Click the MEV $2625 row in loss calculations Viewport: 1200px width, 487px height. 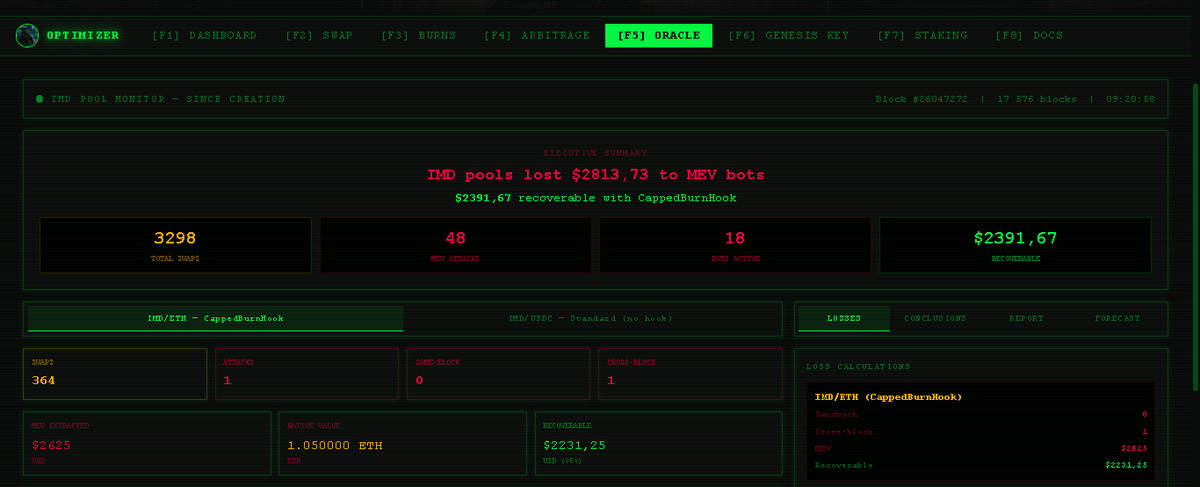981,449
